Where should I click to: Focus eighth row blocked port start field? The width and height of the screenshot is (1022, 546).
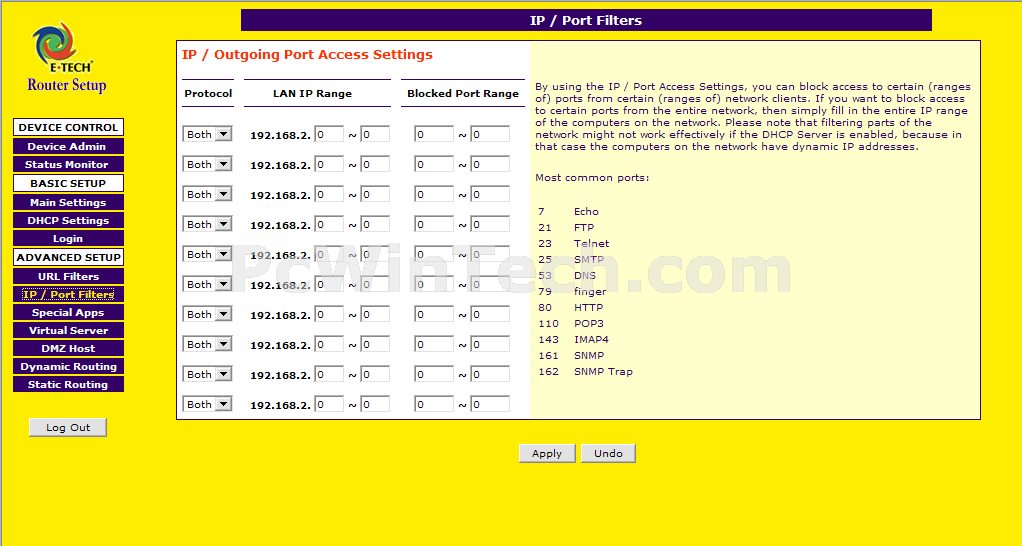click(x=434, y=344)
